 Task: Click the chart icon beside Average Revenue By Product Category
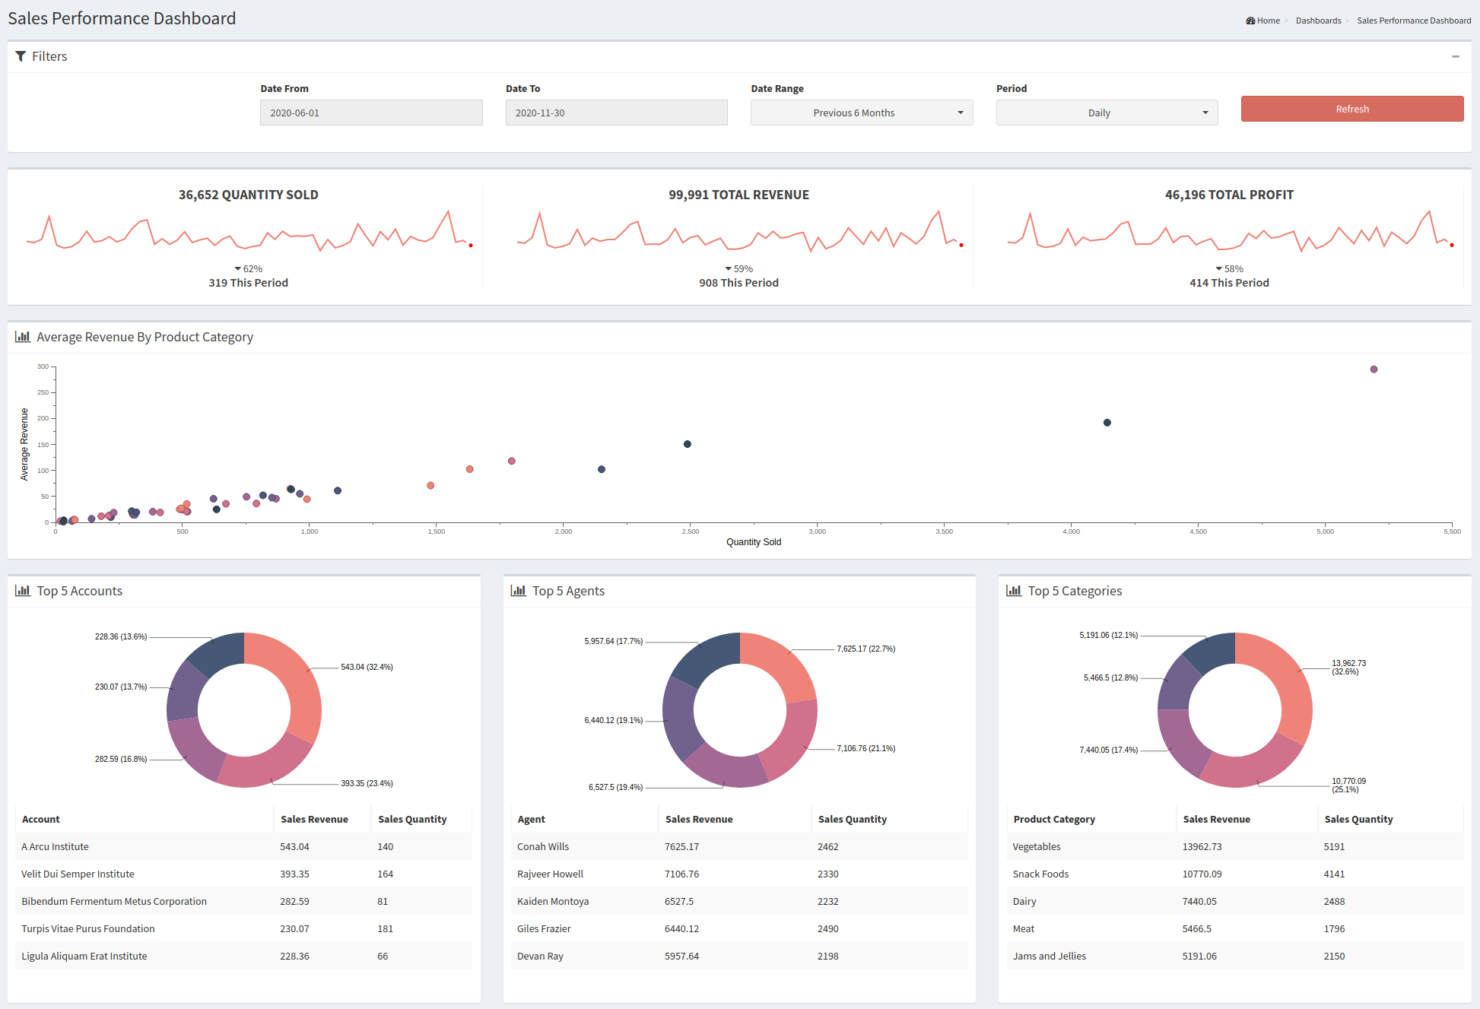point(22,337)
